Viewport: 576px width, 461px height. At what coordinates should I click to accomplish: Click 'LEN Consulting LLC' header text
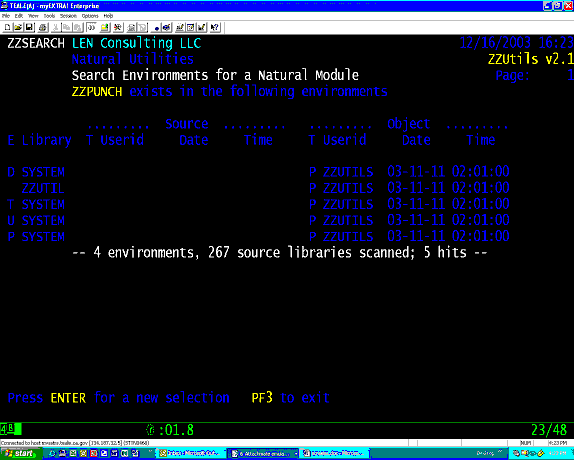[x=136, y=43]
